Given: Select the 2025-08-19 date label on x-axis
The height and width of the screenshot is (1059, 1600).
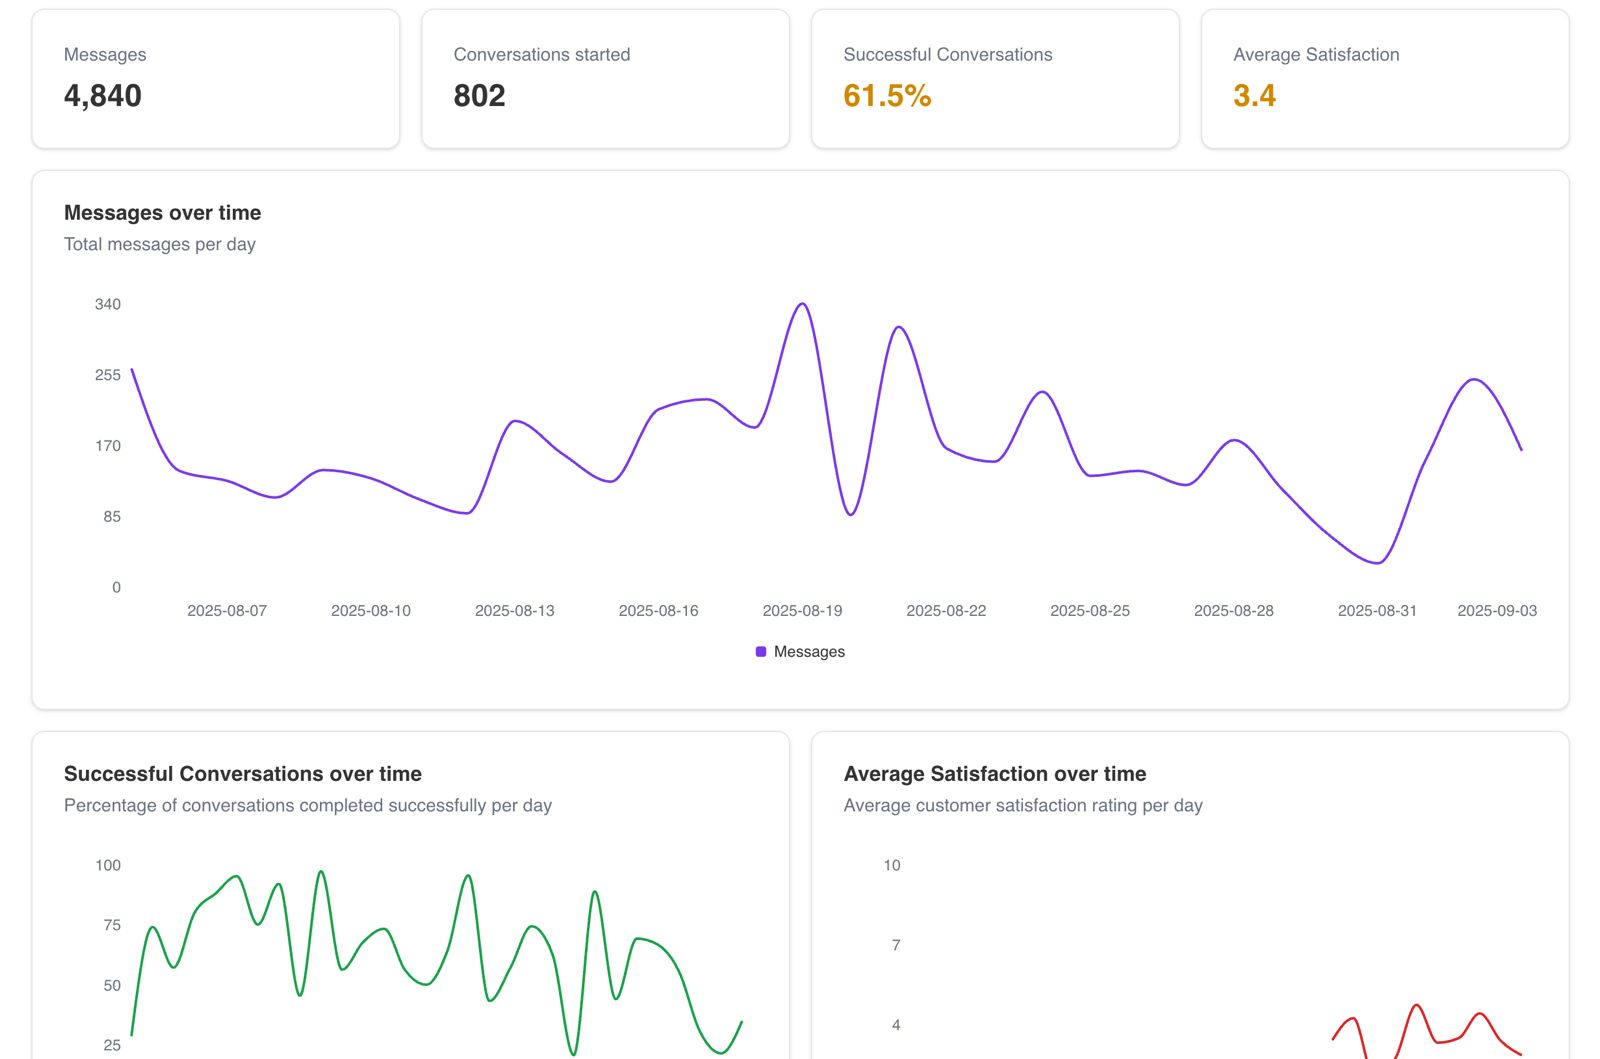Looking at the screenshot, I should pyautogui.click(x=802, y=611).
